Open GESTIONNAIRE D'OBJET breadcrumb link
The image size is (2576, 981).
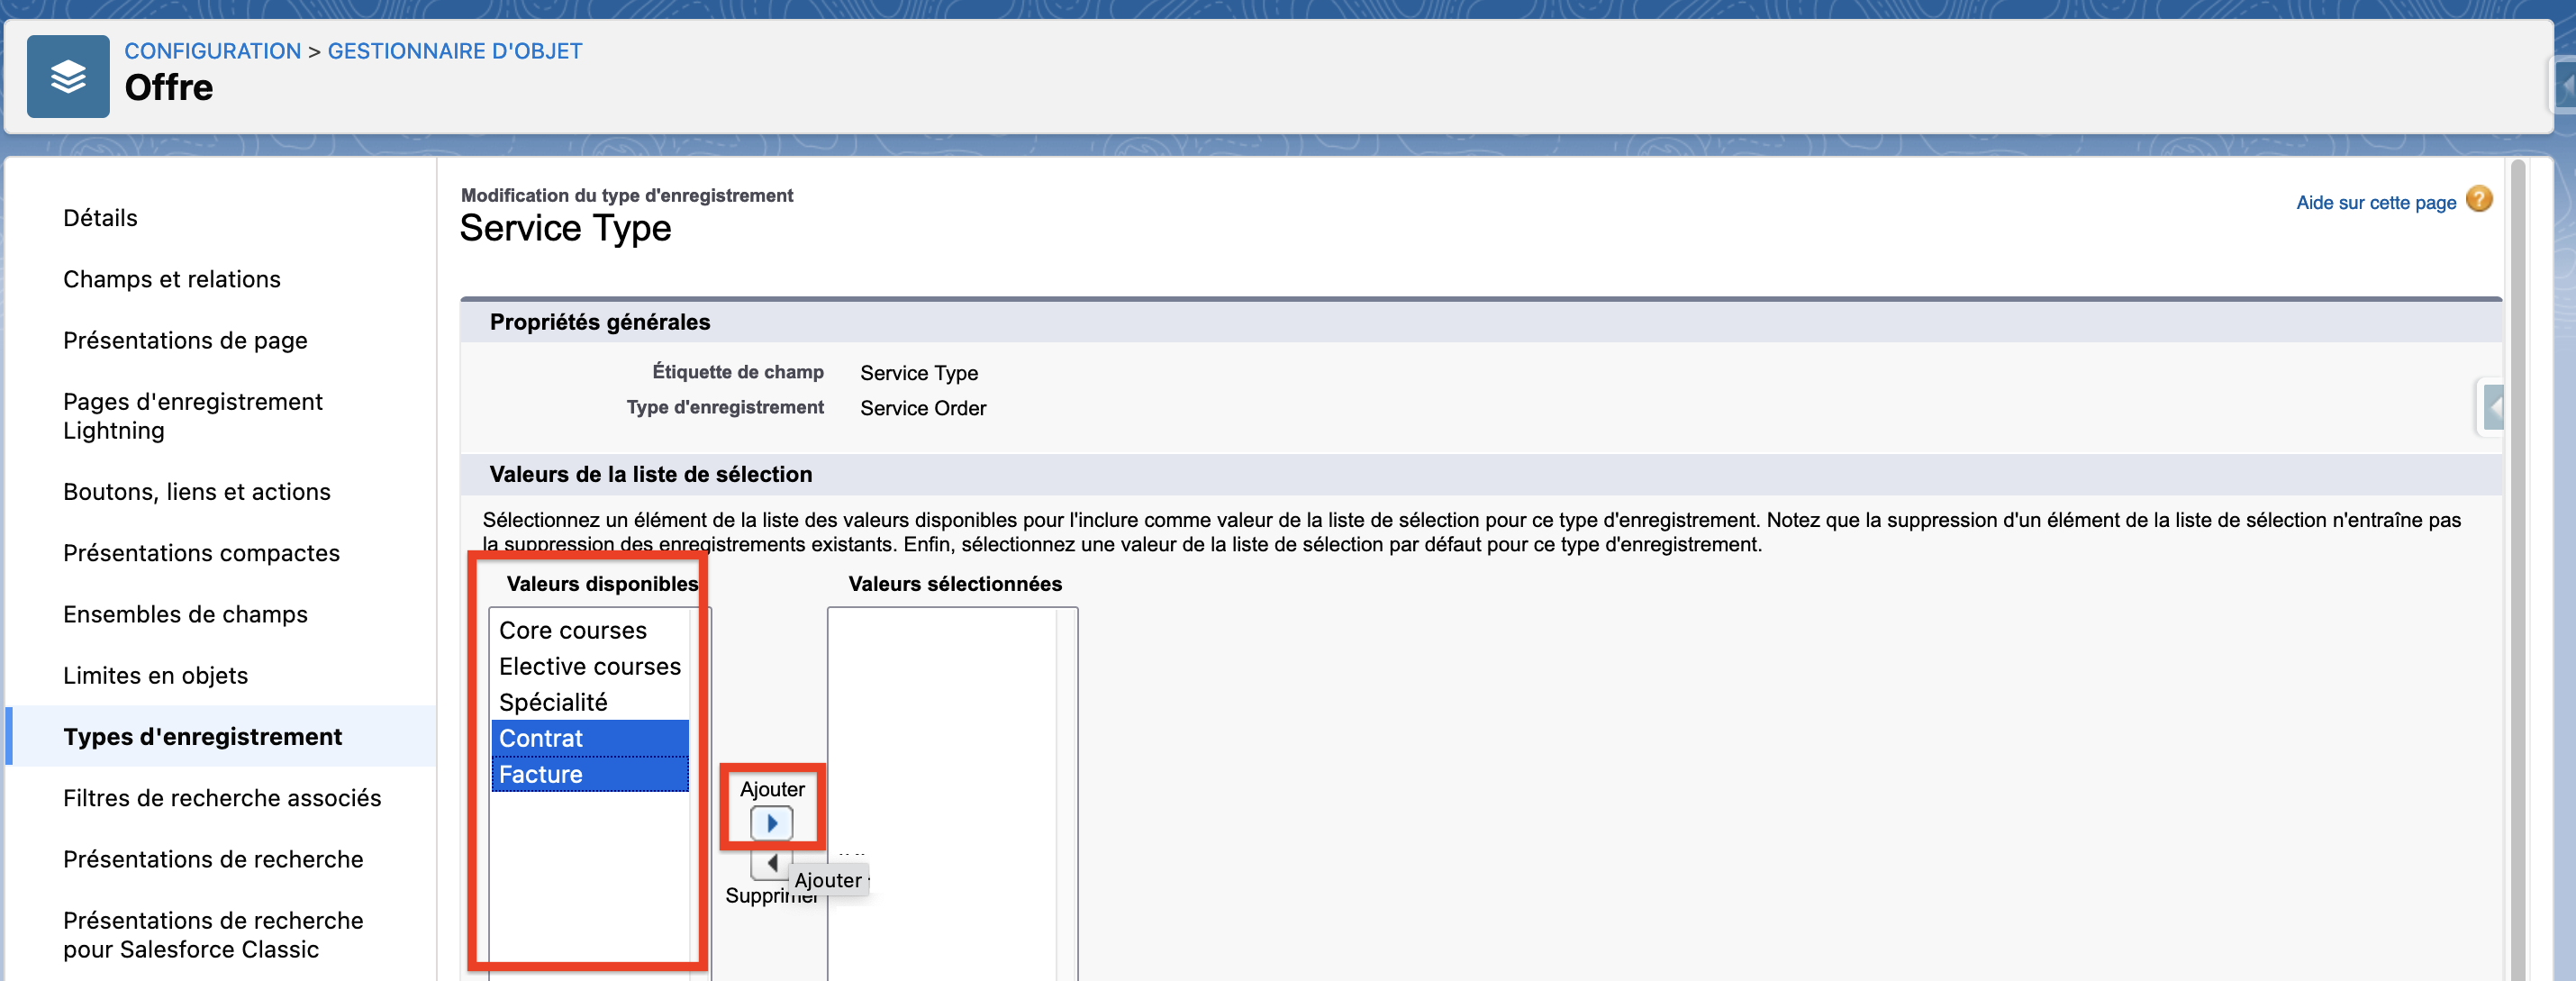click(x=454, y=51)
